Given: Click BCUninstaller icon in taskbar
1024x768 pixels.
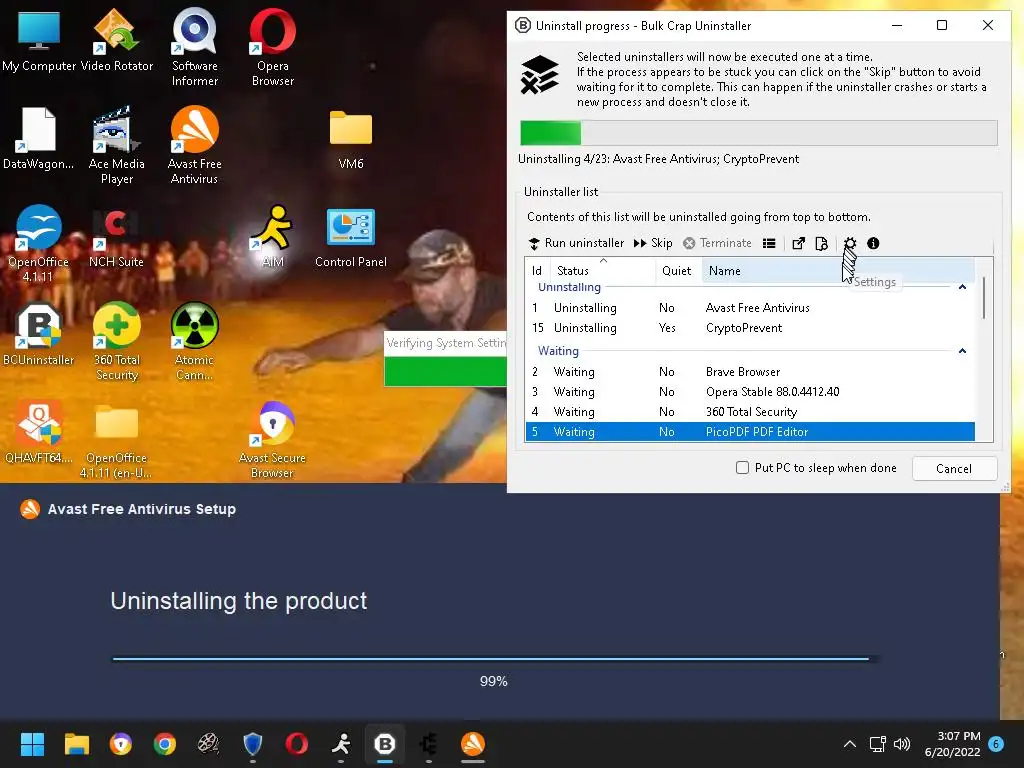Looking at the screenshot, I should point(385,744).
